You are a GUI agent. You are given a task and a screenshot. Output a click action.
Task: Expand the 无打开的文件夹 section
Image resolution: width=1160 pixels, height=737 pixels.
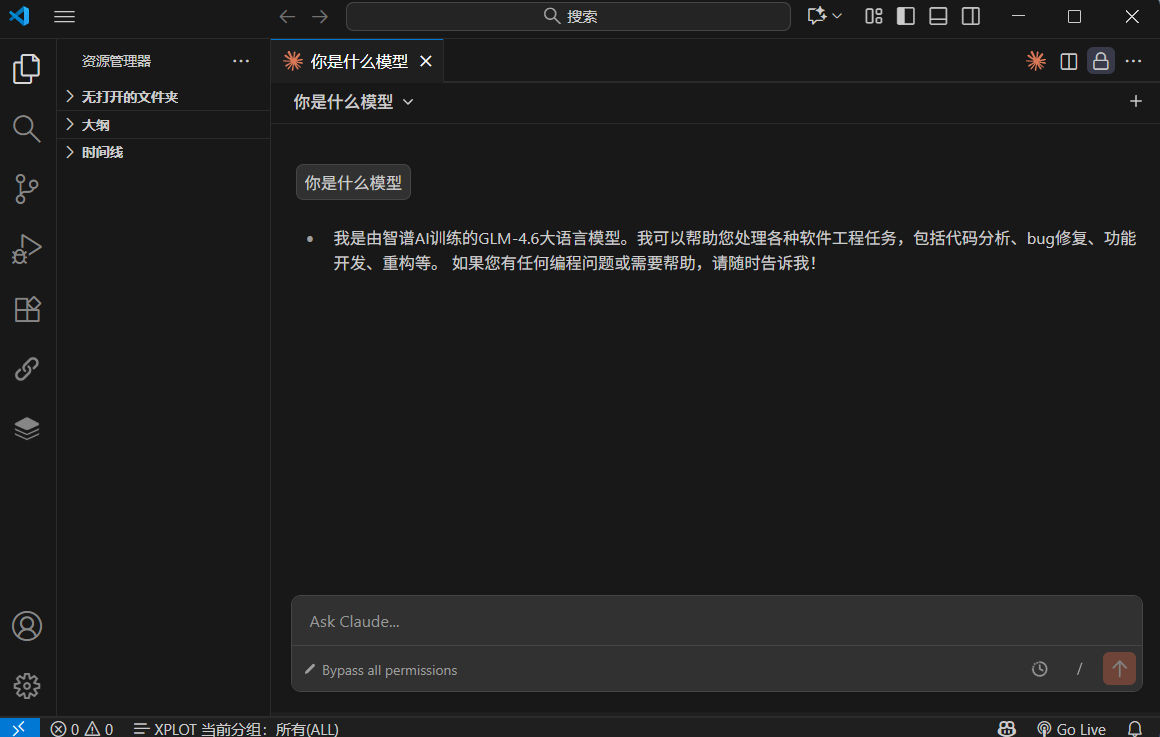point(129,97)
